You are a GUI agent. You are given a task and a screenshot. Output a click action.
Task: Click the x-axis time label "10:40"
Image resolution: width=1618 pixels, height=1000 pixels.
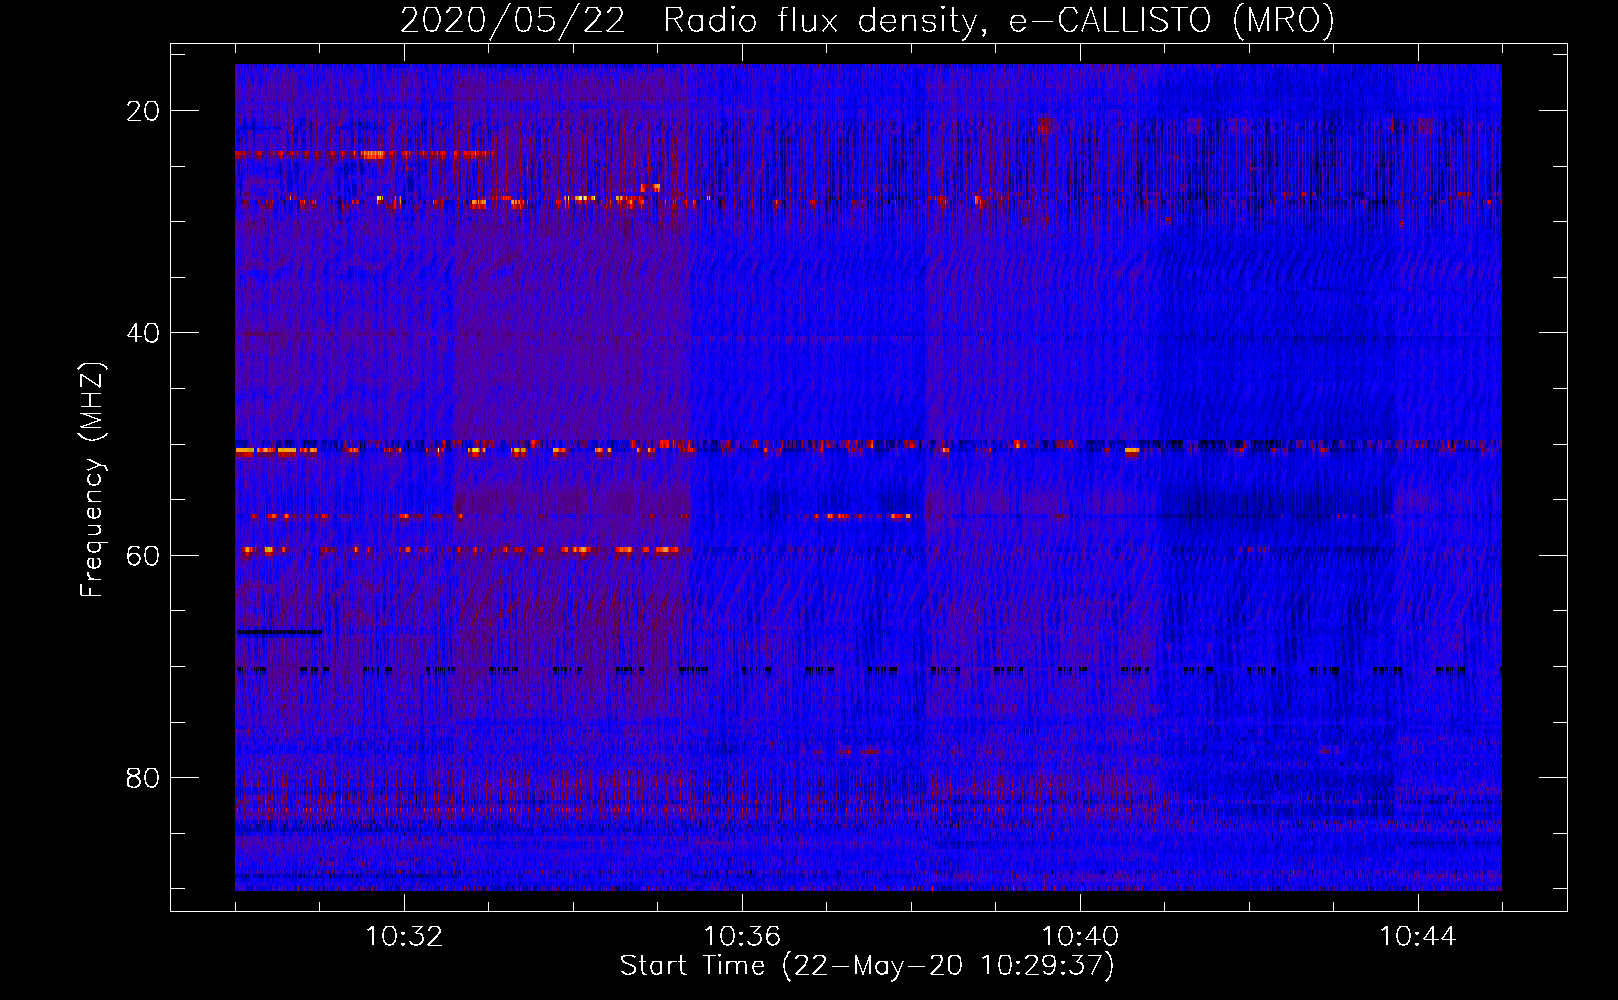click(x=1080, y=937)
